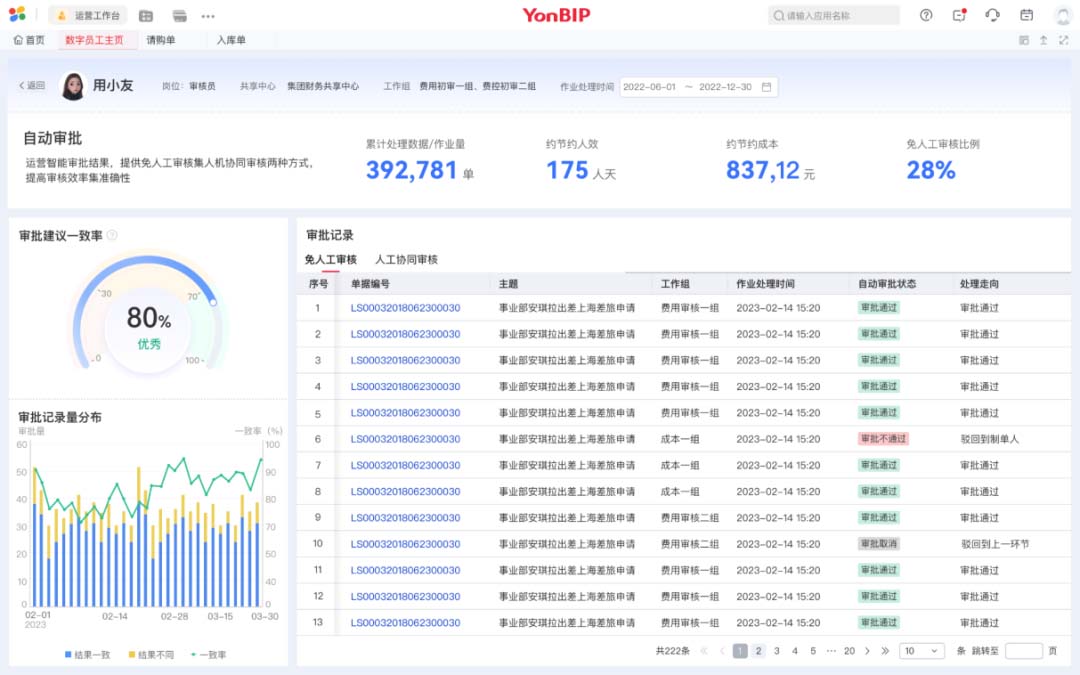Click the 自动审批状态 column header
Screen dimensions: 1080x675
coord(887,284)
